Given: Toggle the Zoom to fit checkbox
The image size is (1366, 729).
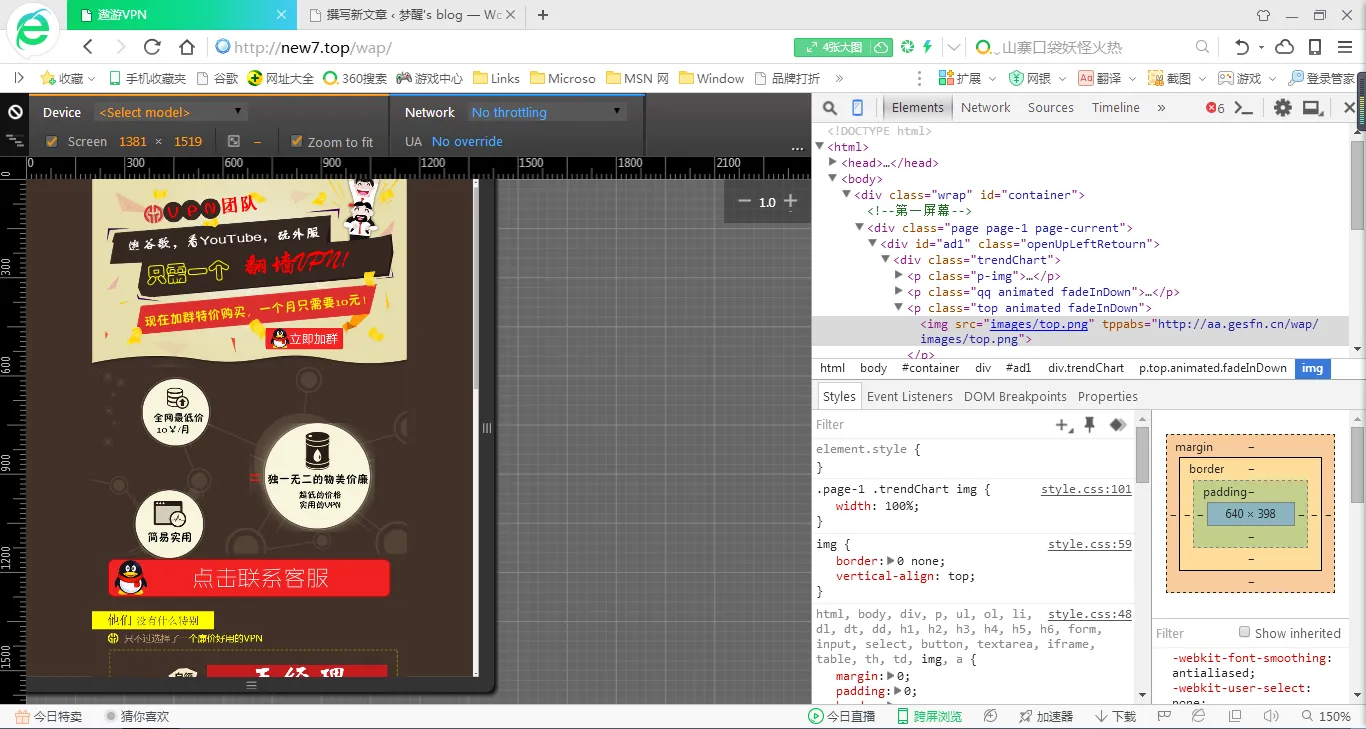Looking at the screenshot, I should click(296, 141).
